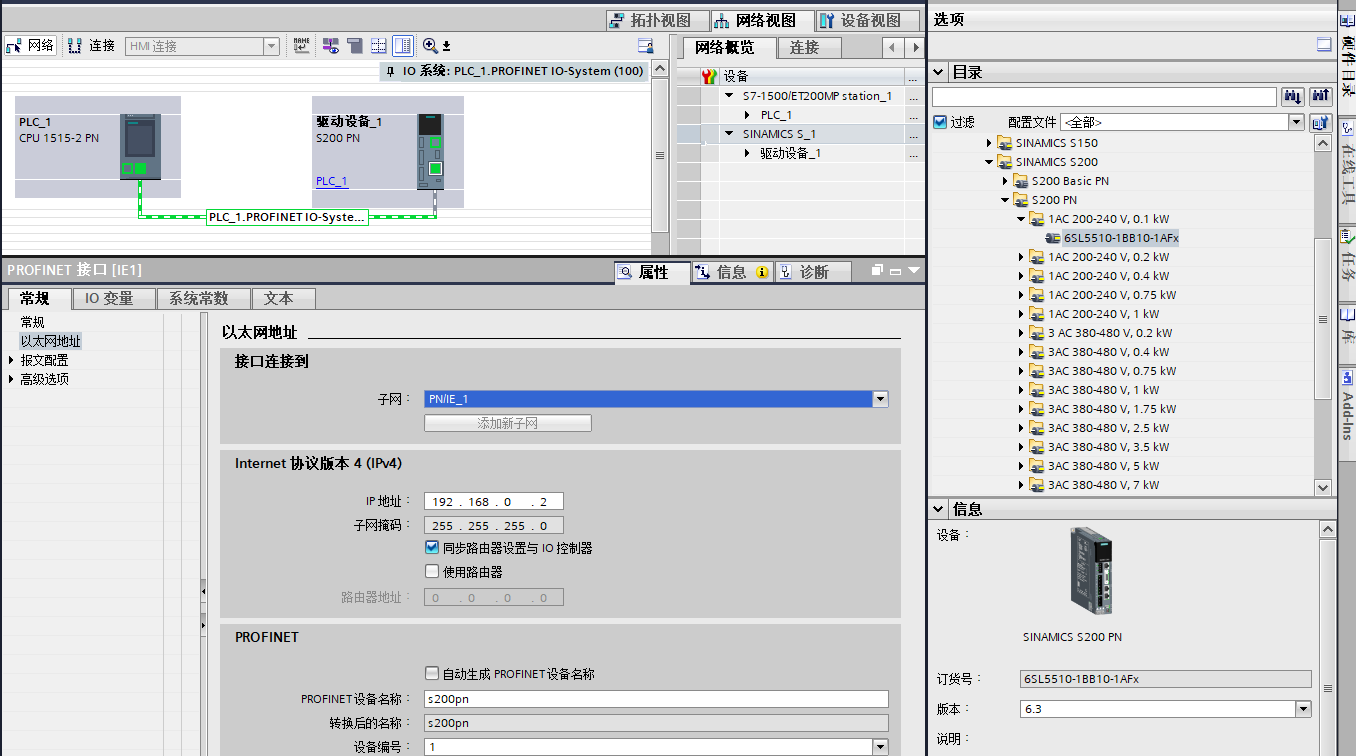Check 自动生成 PROFINET 设备名称 checkbox

click(432, 674)
